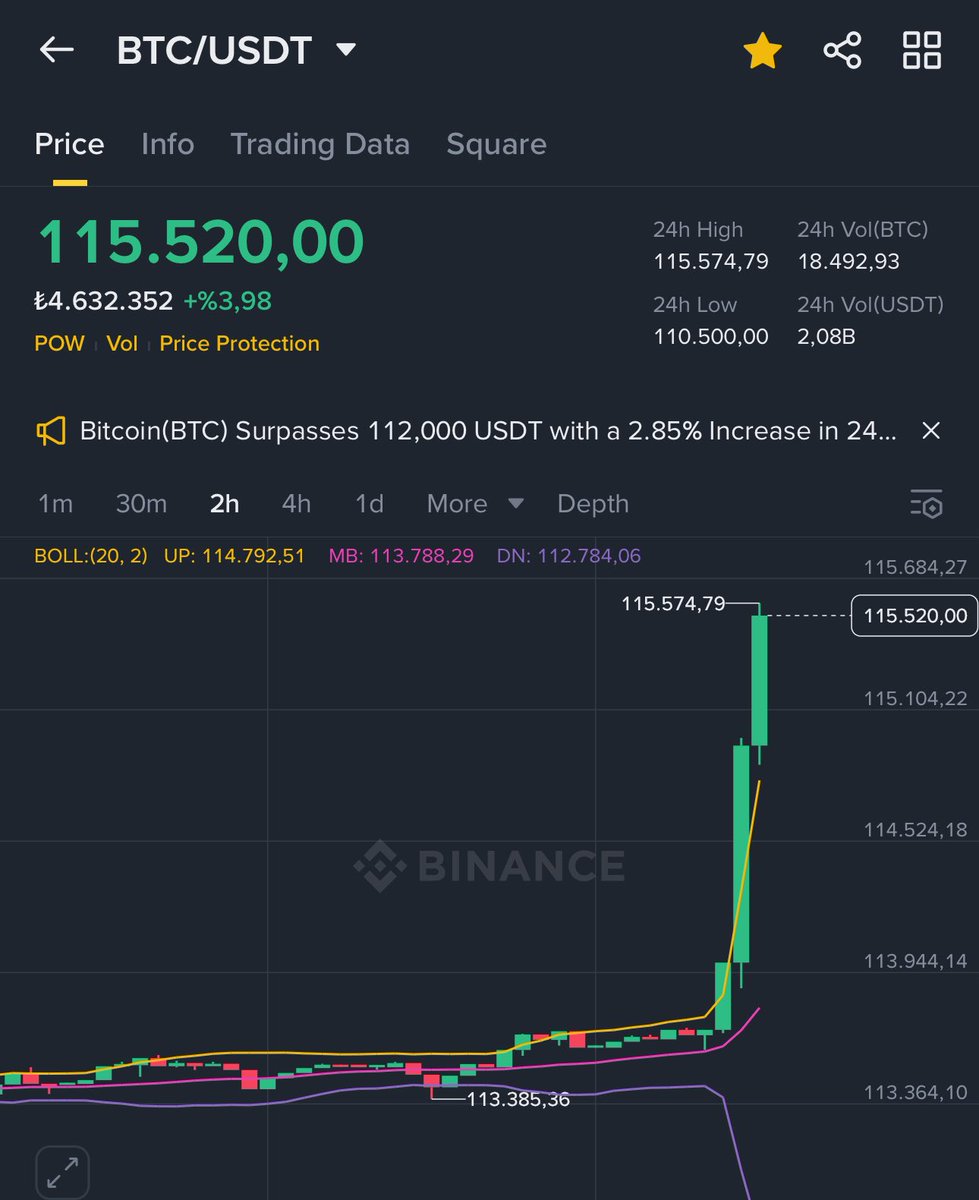Tap the 24h Vol(BTC) value 18.492,93
This screenshot has width=979, height=1200.
(848, 262)
